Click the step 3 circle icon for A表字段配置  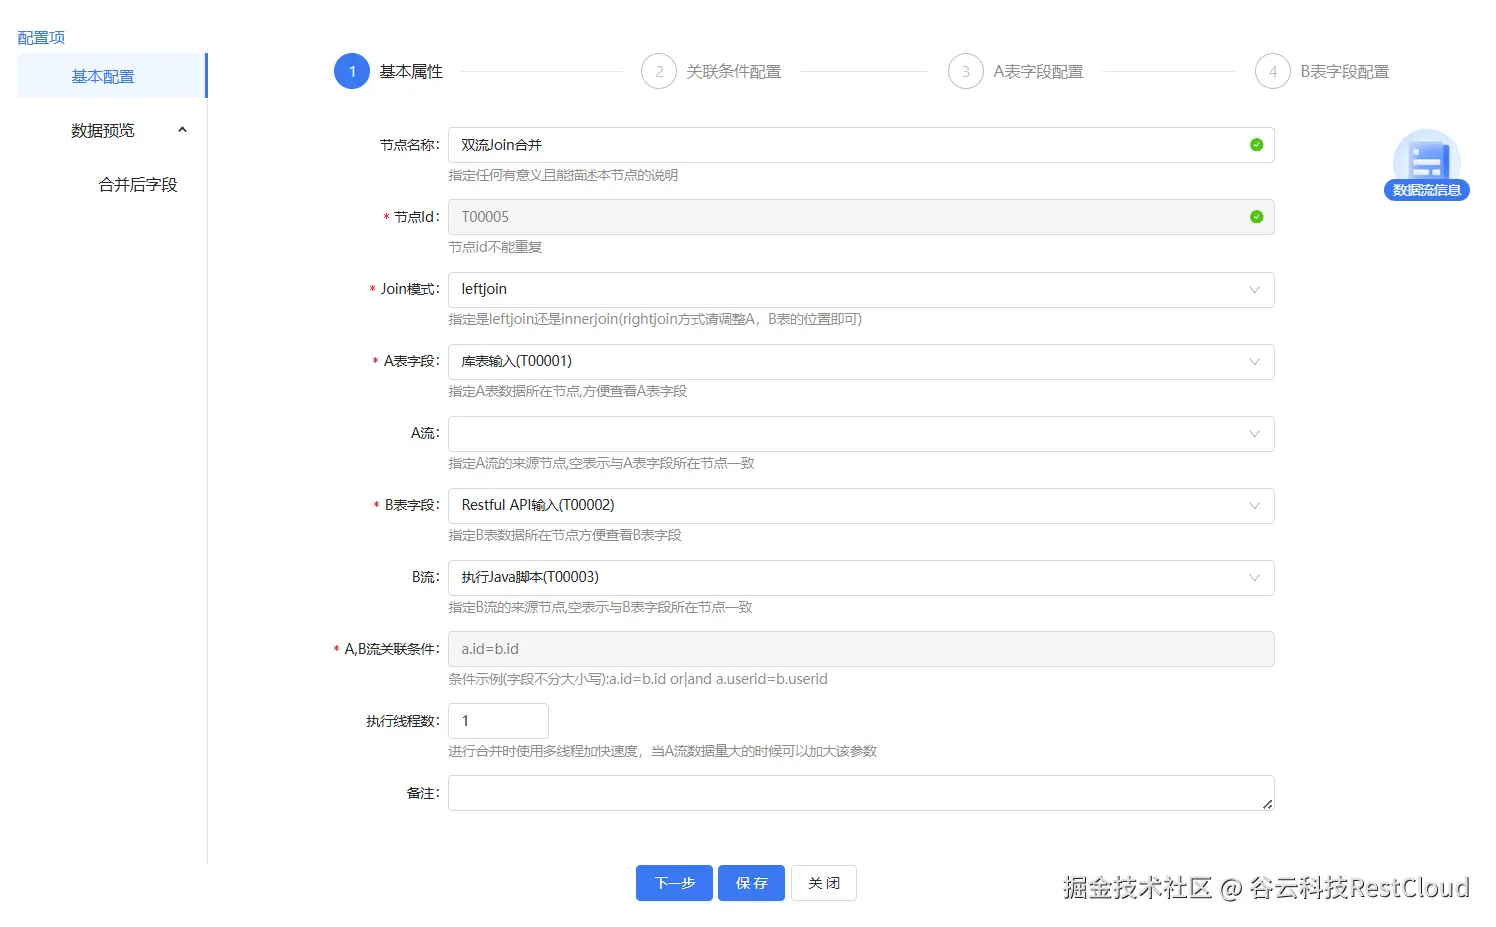(966, 71)
